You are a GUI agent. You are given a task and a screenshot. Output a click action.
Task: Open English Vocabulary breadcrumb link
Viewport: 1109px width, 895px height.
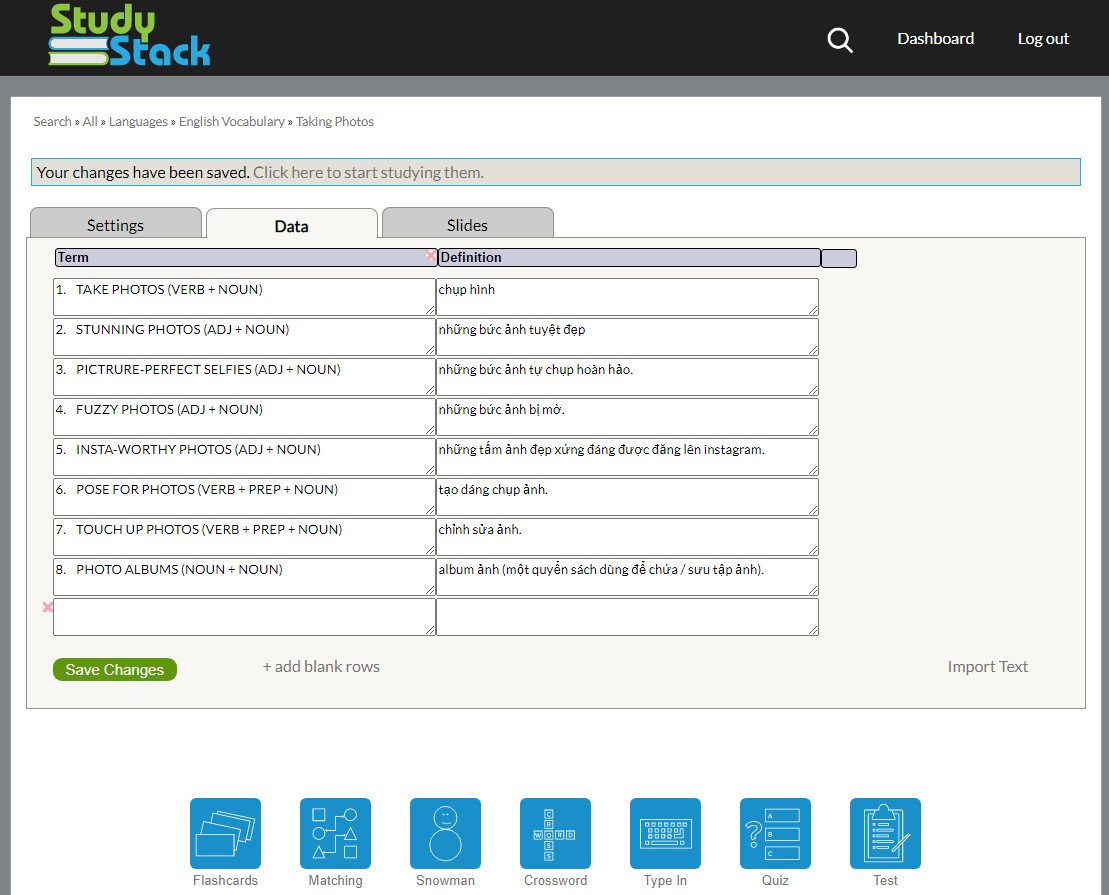pyautogui.click(x=232, y=121)
